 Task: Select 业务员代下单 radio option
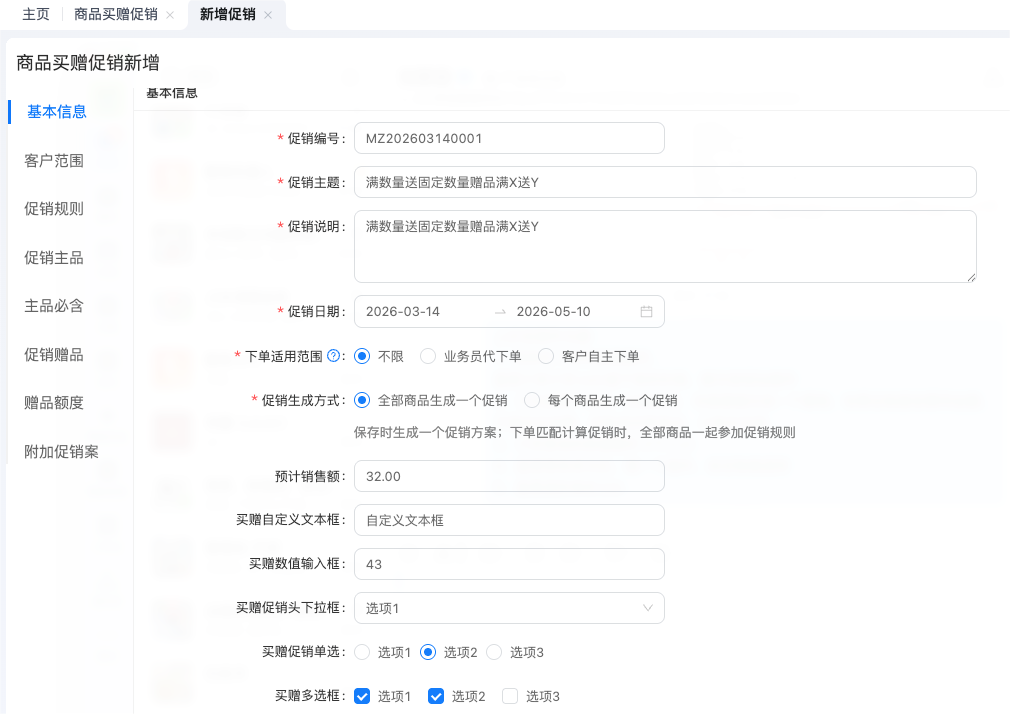[x=428, y=356]
